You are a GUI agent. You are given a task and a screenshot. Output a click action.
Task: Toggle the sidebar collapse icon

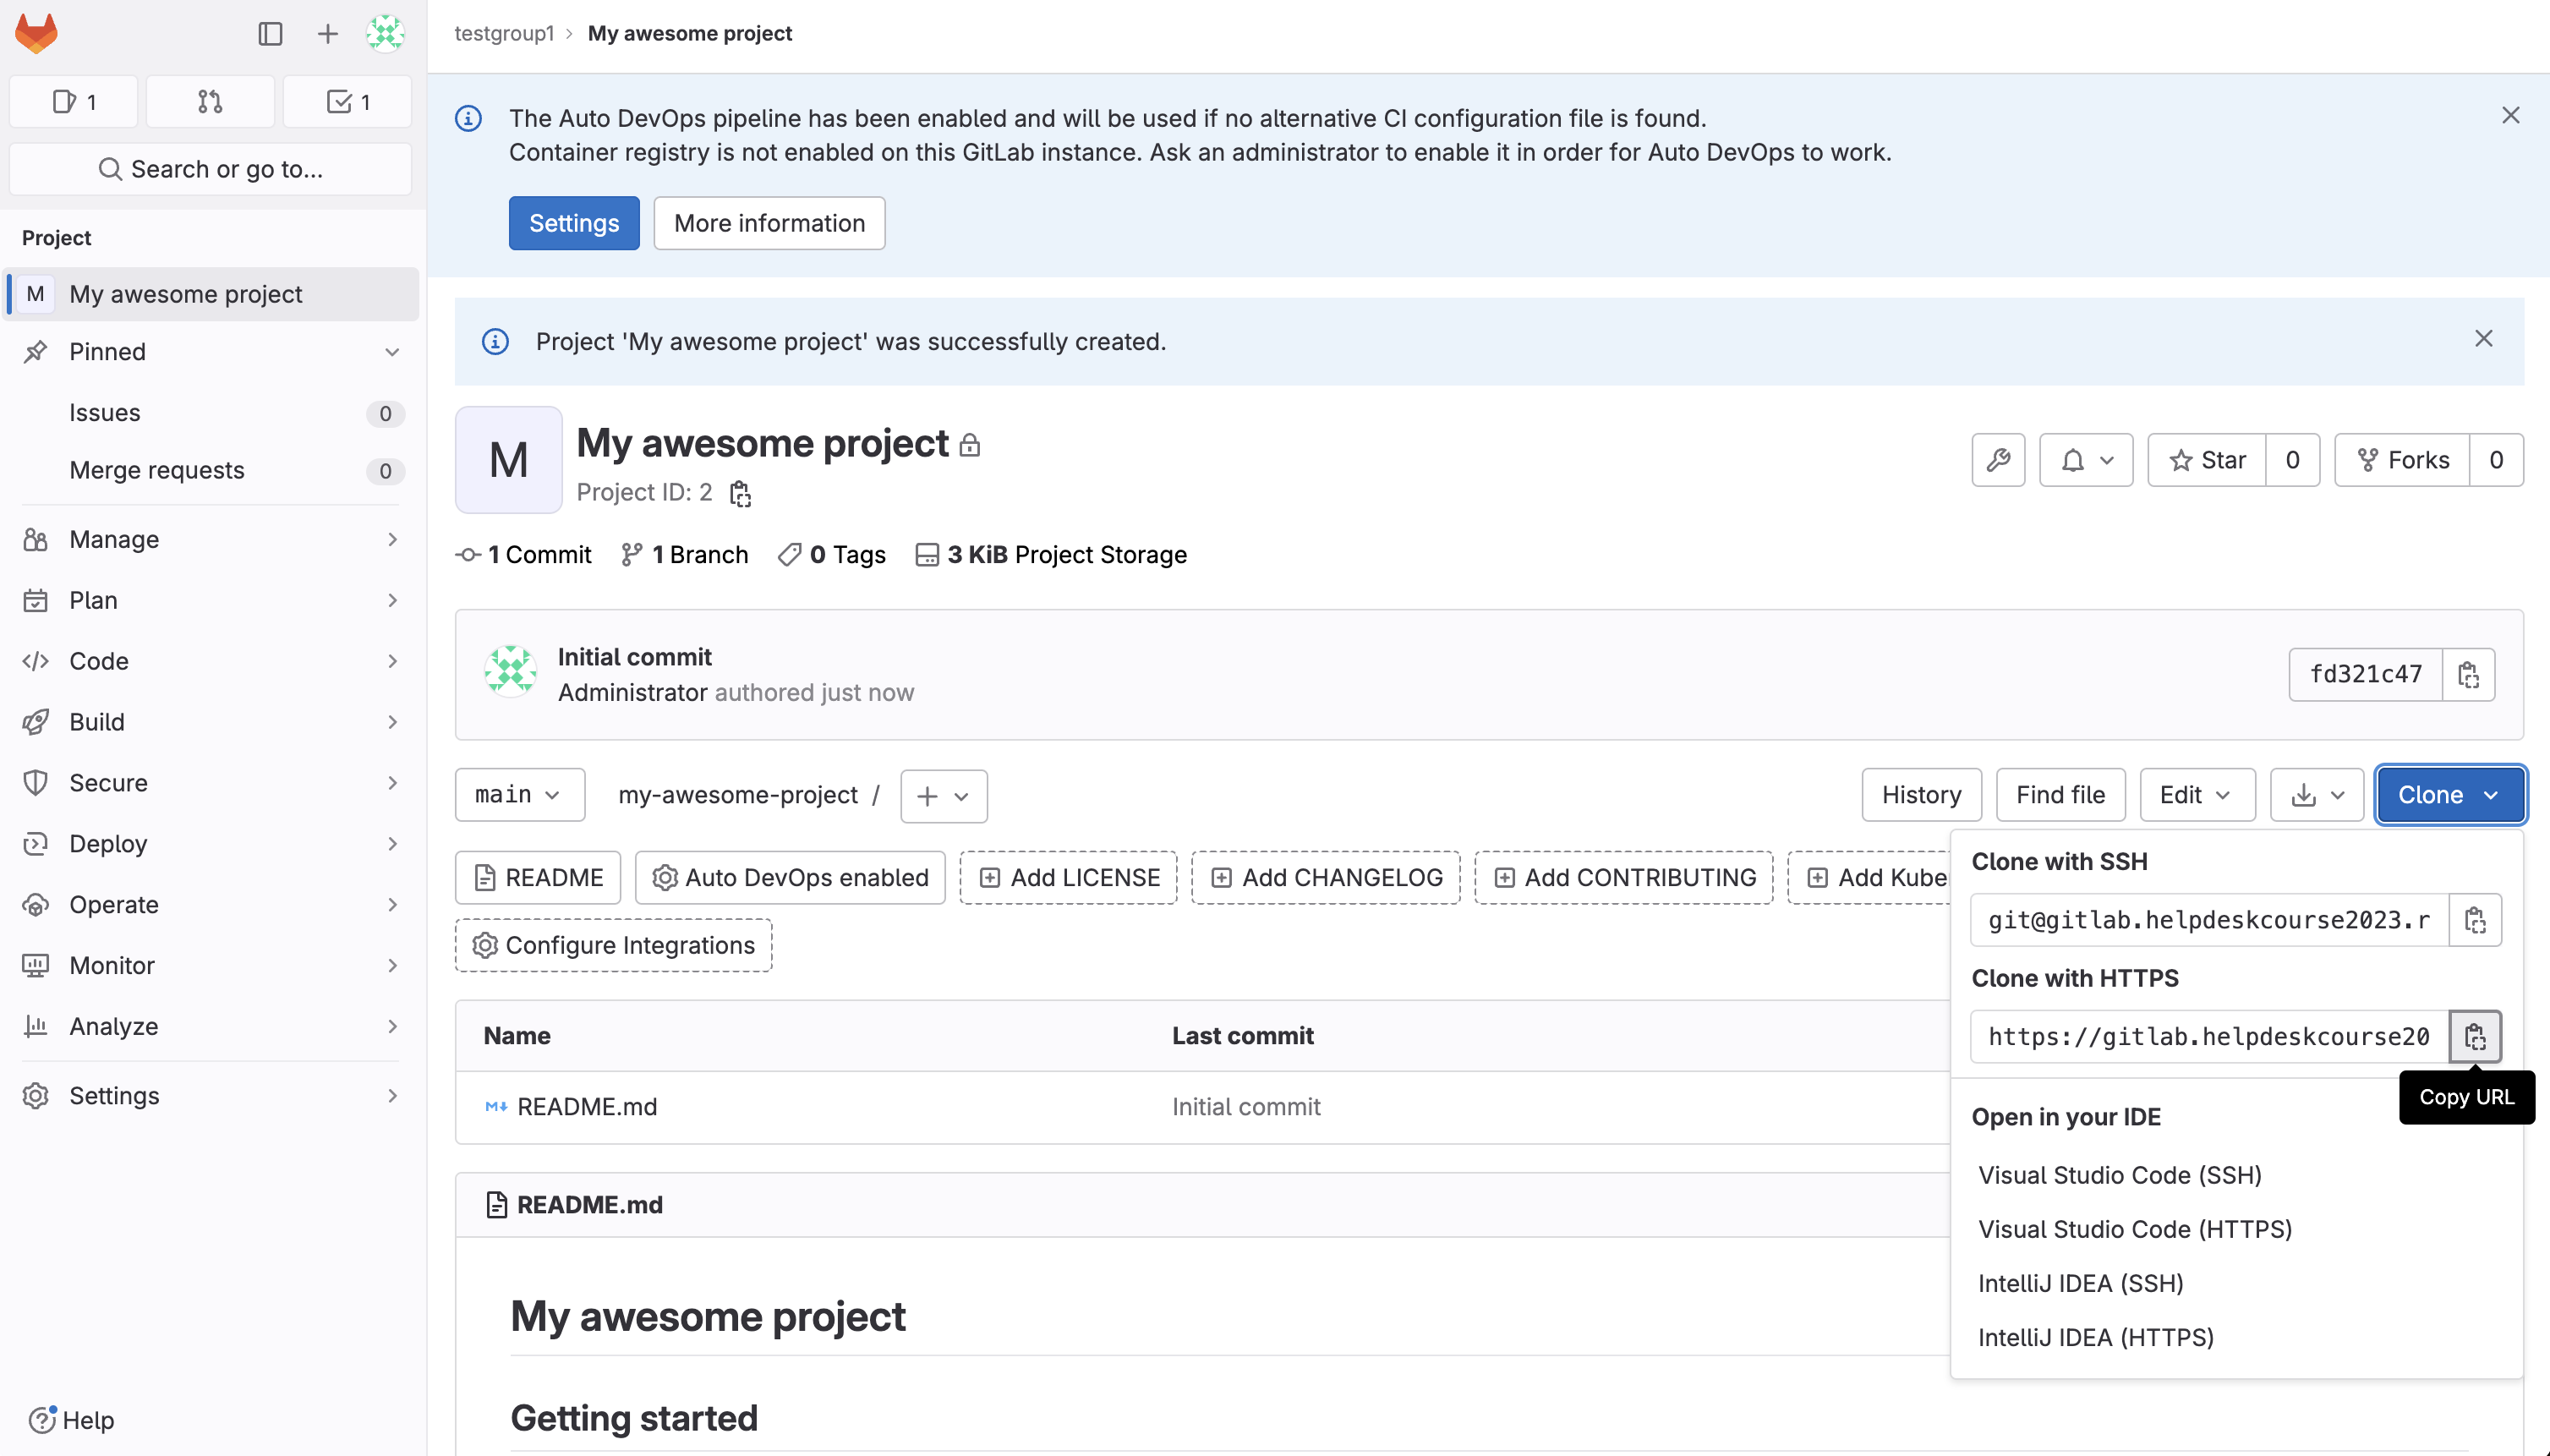(270, 33)
